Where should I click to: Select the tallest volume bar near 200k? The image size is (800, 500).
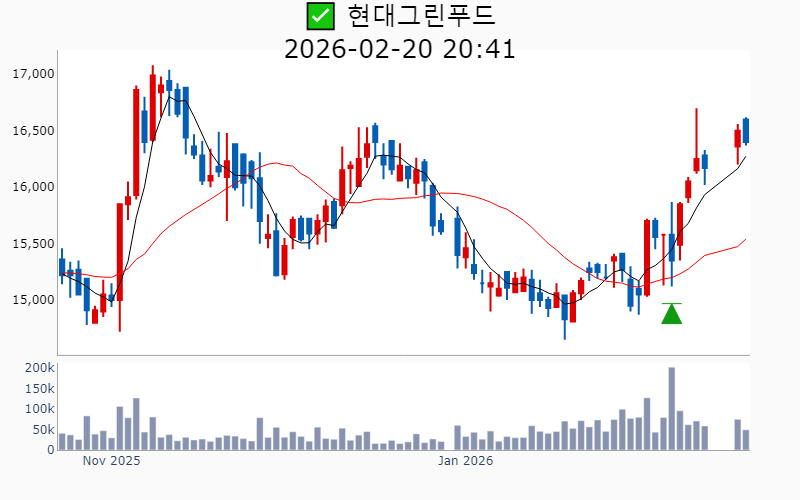coord(672,408)
